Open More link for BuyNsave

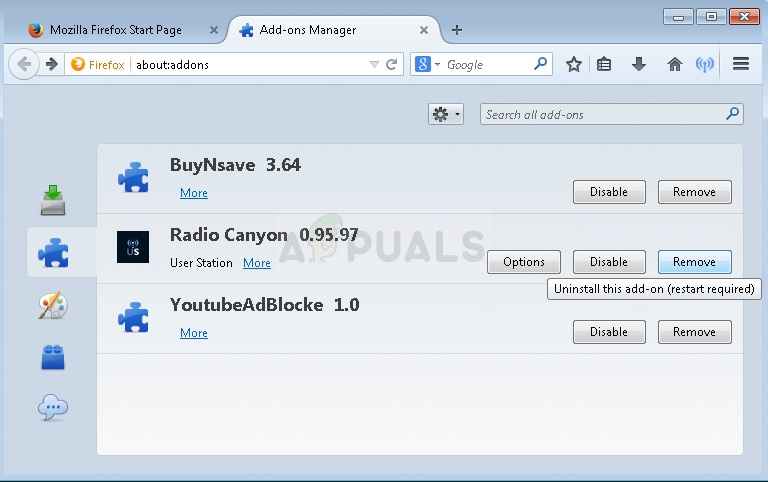pos(194,193)
